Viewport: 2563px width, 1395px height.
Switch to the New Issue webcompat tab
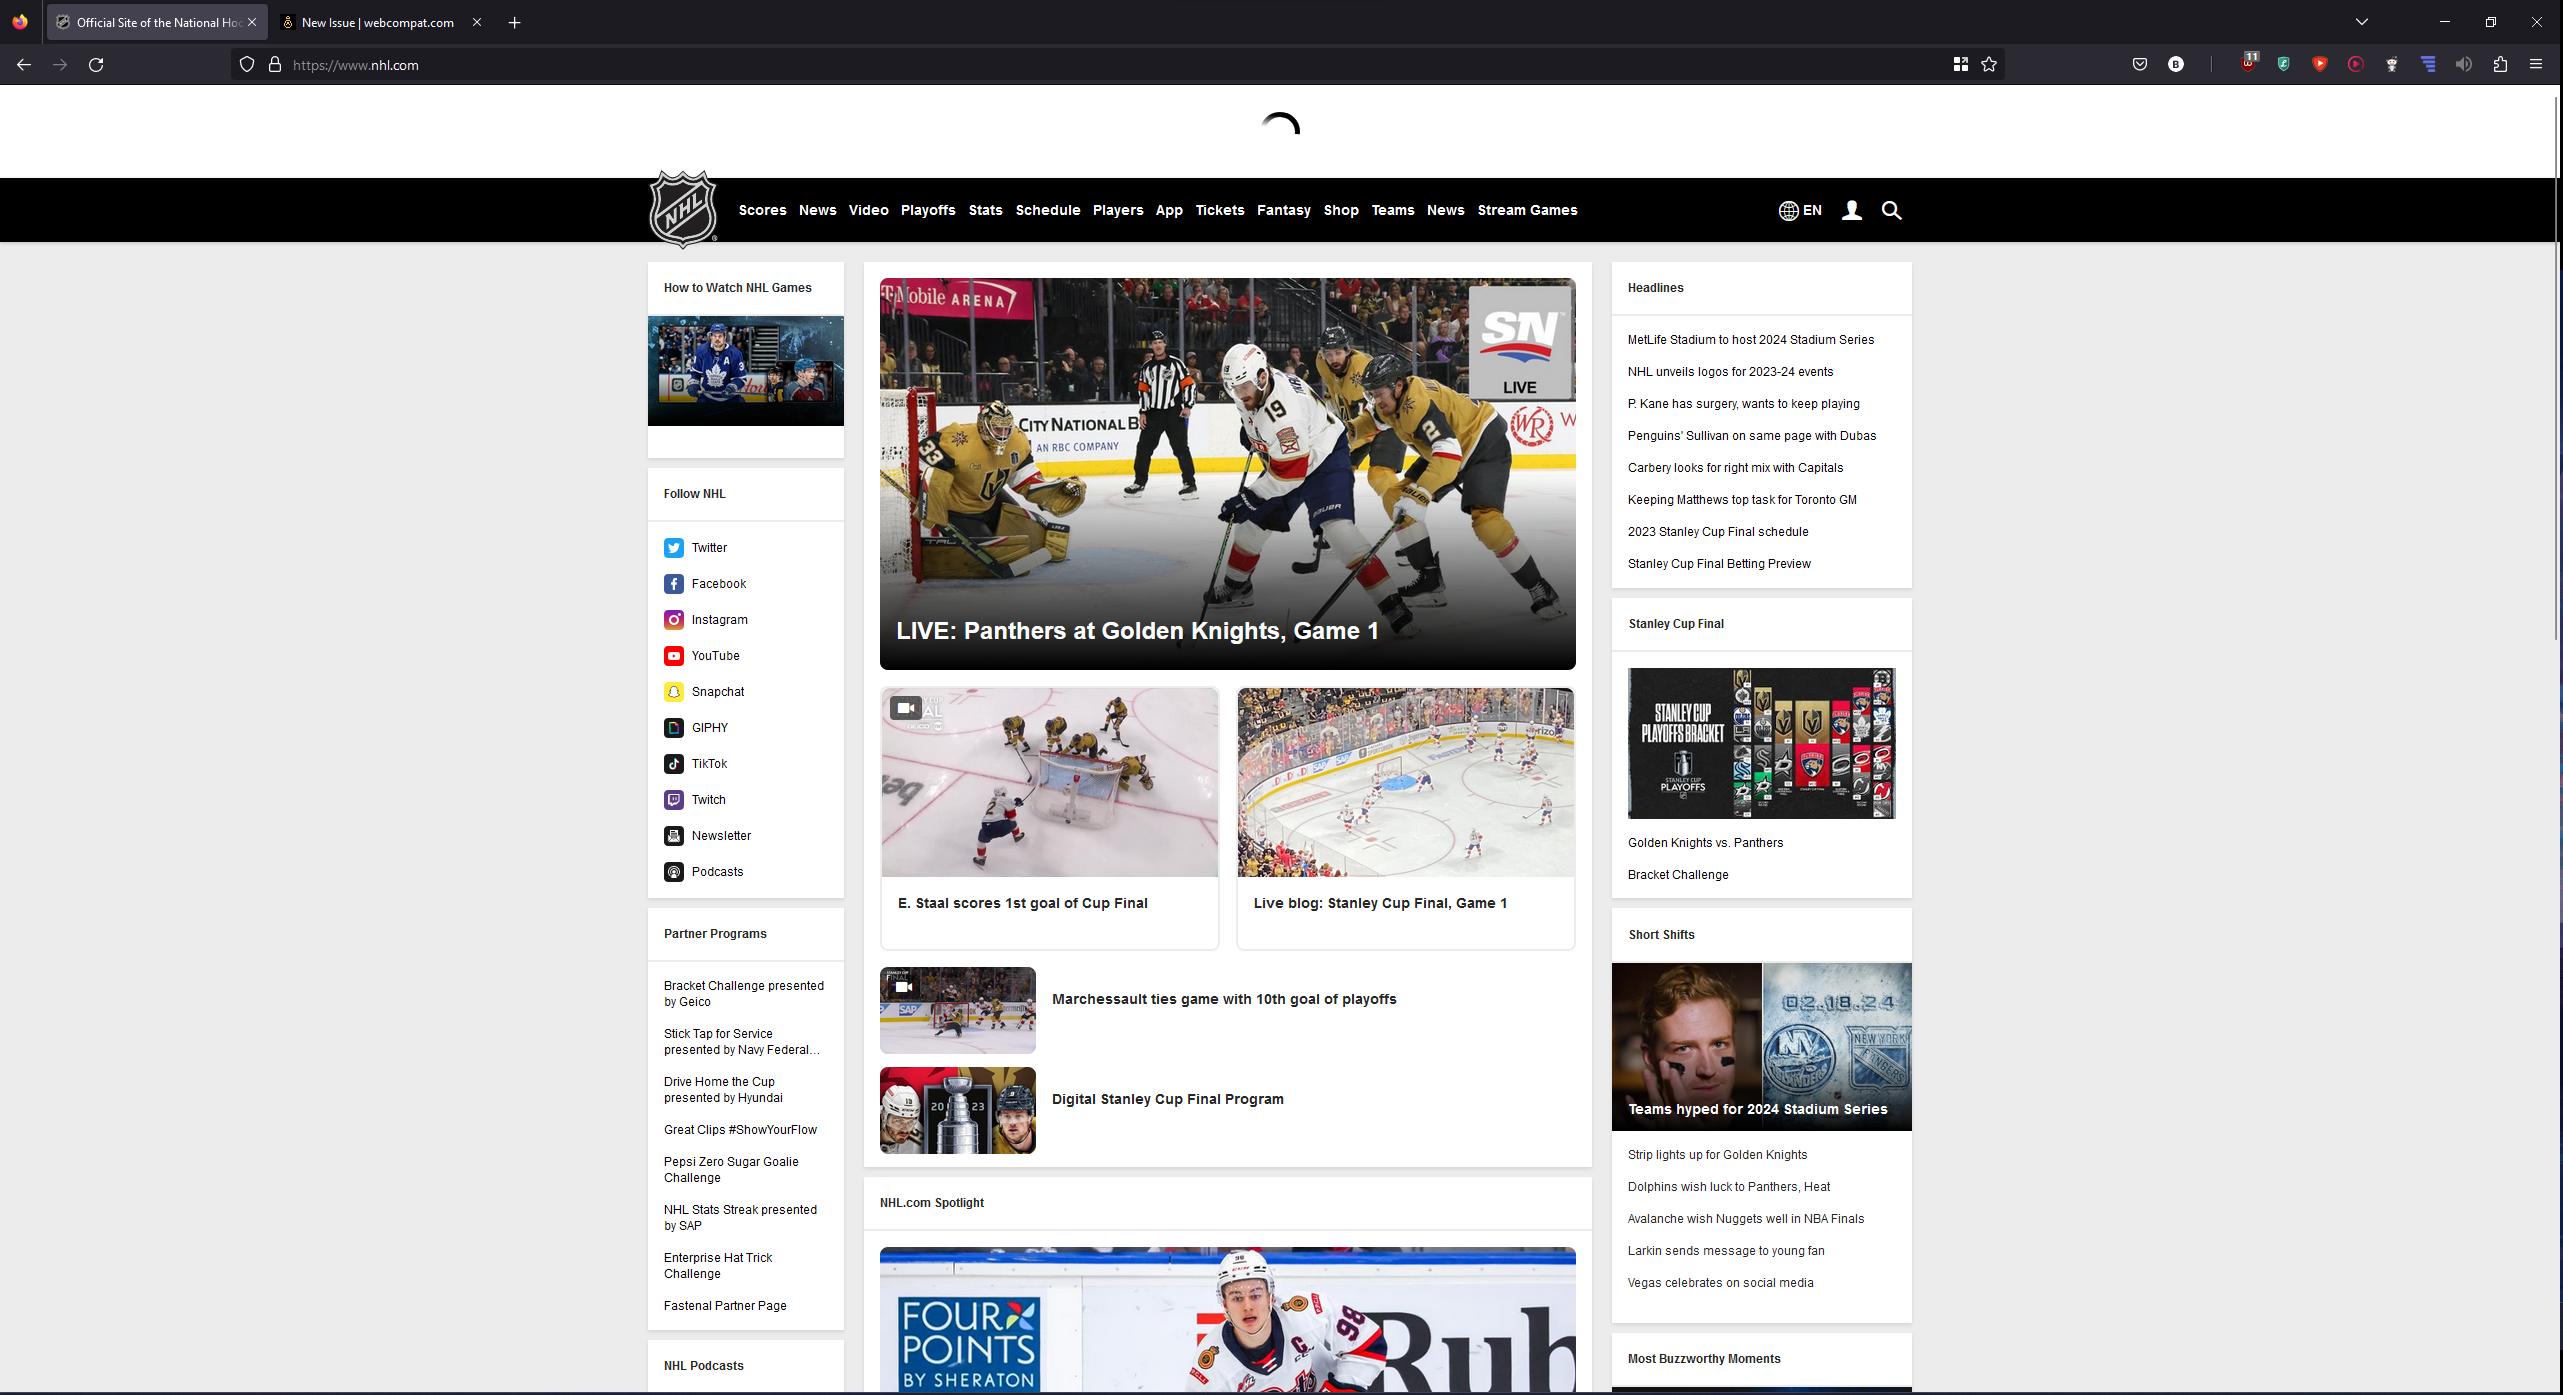pyautogui.click(x=370, y=21)
